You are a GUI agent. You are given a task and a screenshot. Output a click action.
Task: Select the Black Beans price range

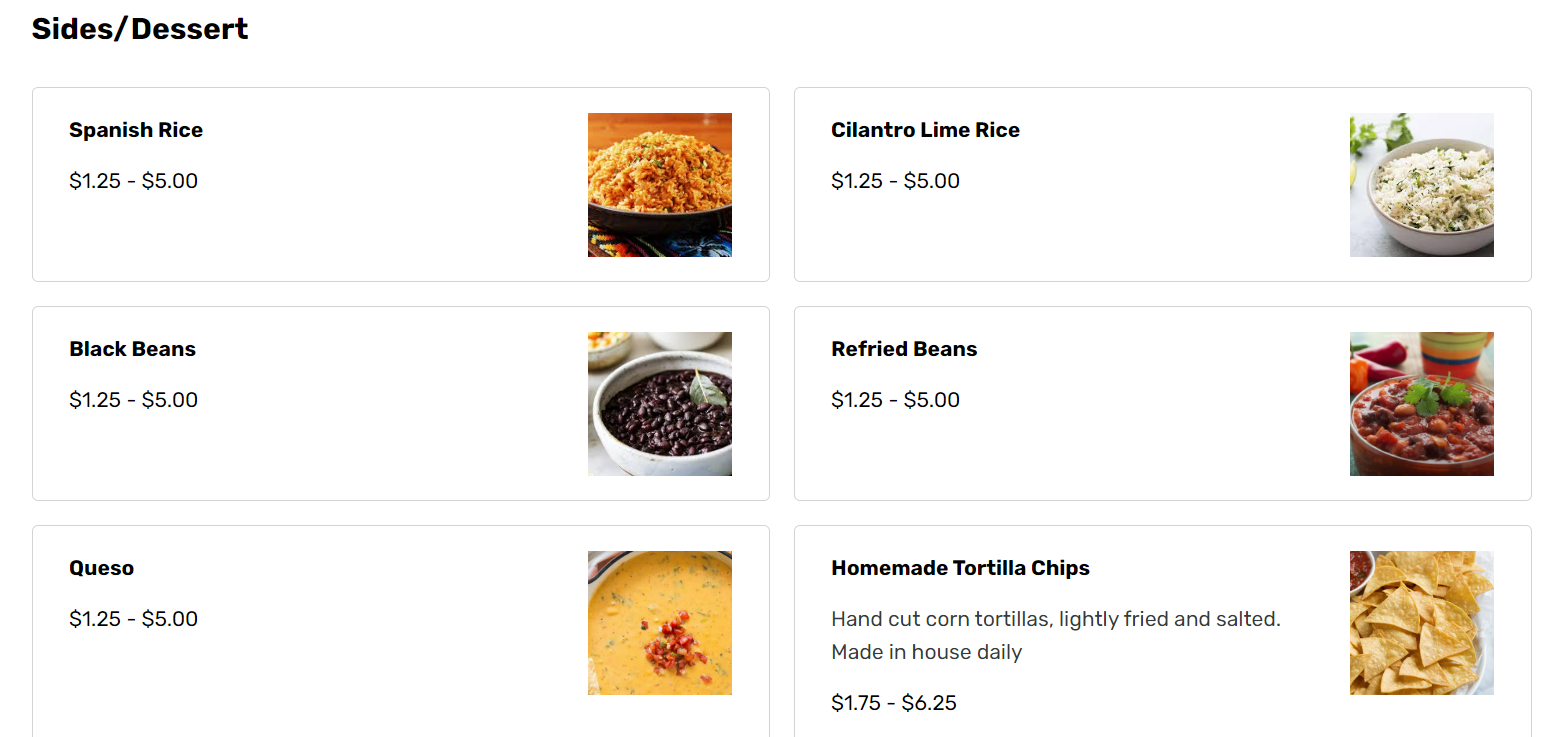(133, 400)
